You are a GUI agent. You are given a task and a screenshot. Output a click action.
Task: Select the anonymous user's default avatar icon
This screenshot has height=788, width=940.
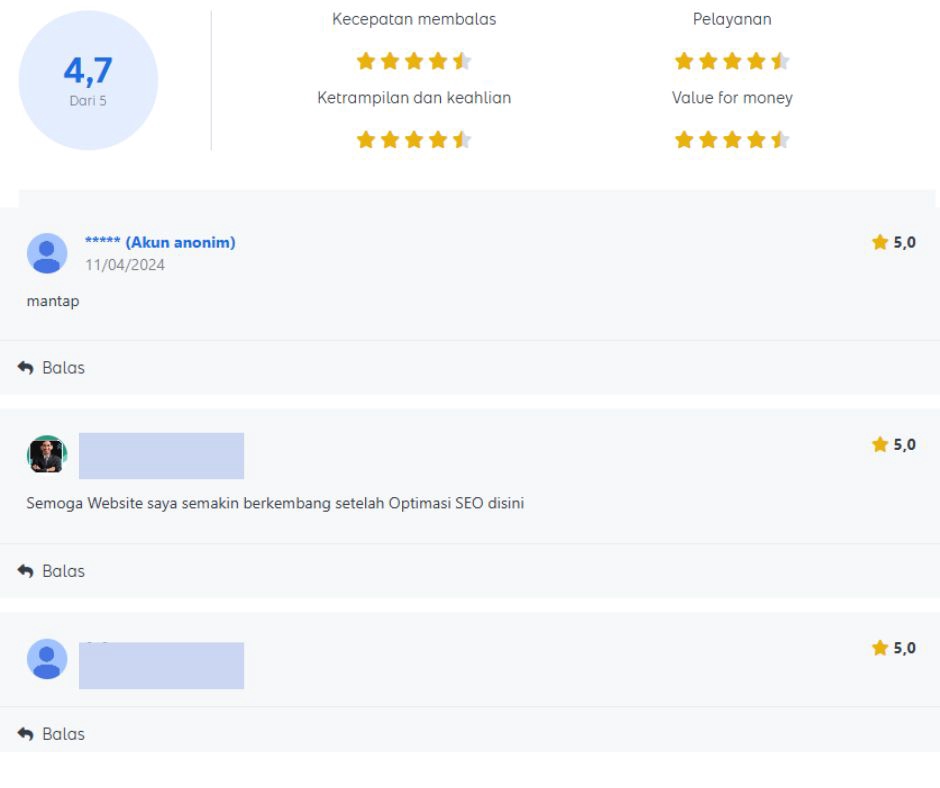46,253
